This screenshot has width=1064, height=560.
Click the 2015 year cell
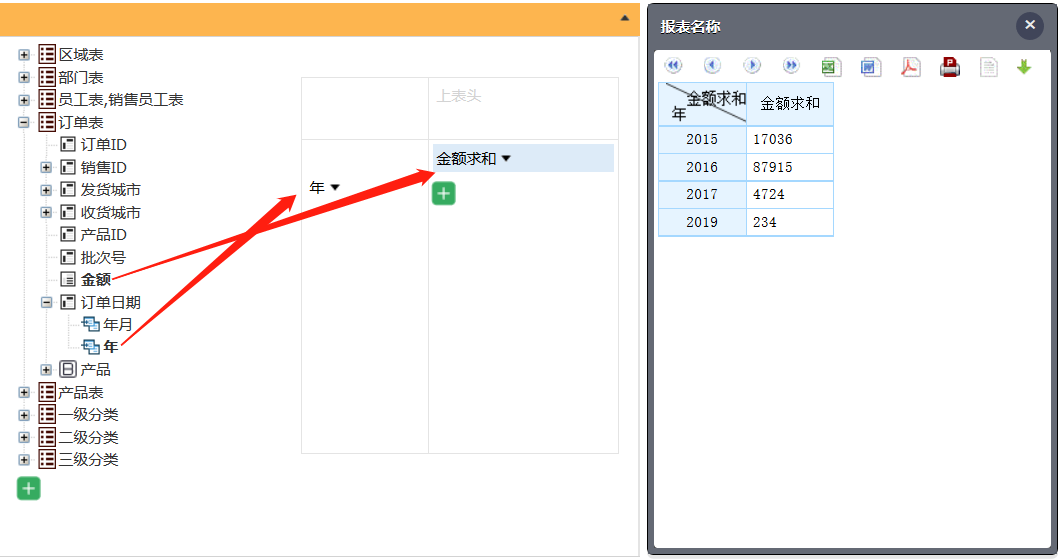pyautogui.click(x=702, y=139)
